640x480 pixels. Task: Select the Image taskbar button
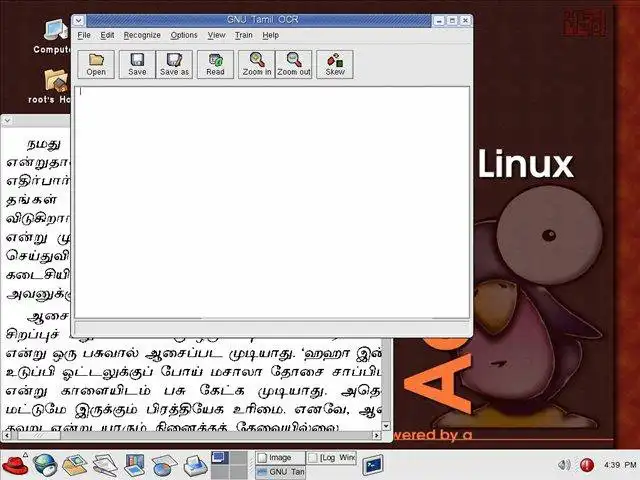280,458
